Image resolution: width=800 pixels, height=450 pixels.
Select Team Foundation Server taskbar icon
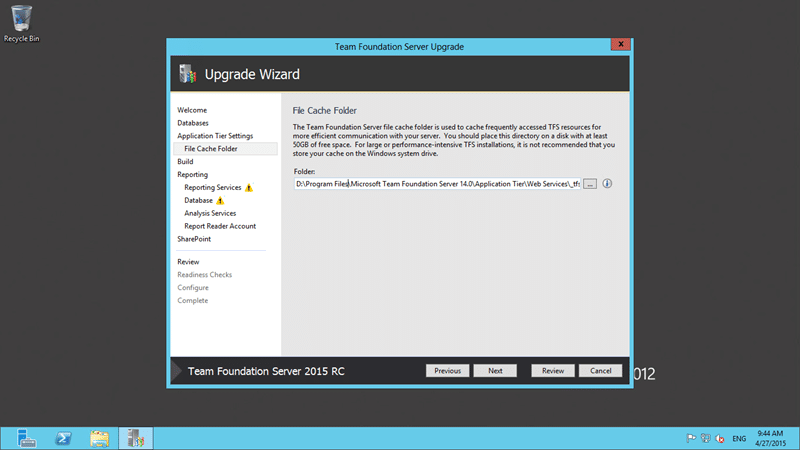point(136,438)
